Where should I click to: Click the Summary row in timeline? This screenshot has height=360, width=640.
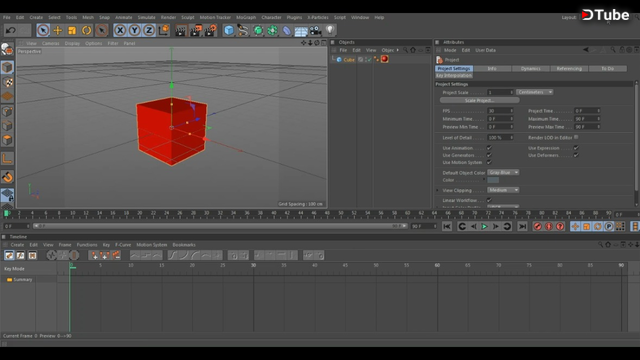click(x=22, y=280)
